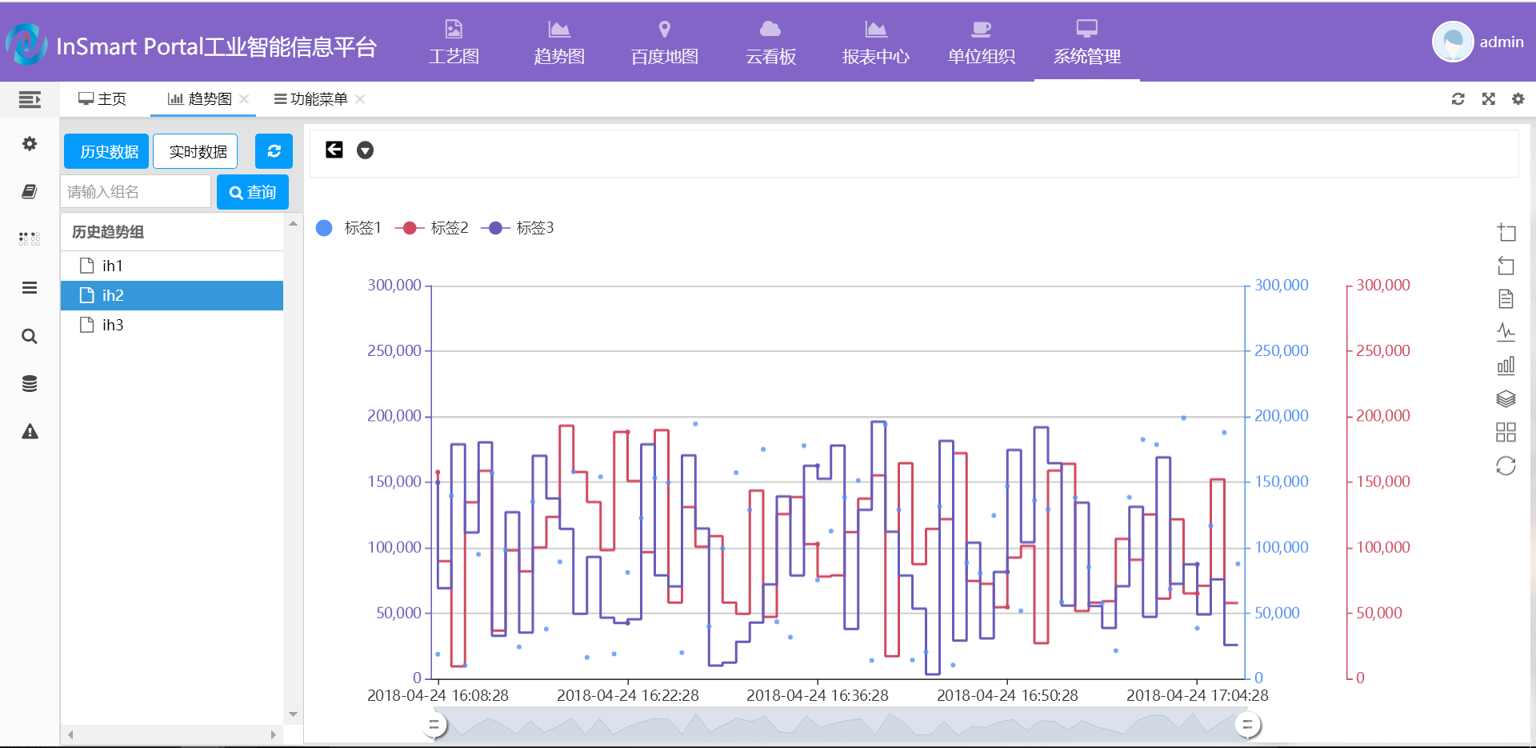Switch to the 功能菜单 tab
Image resolution: width=1536 pixels, height=748 pixels.
click(311, 99)
